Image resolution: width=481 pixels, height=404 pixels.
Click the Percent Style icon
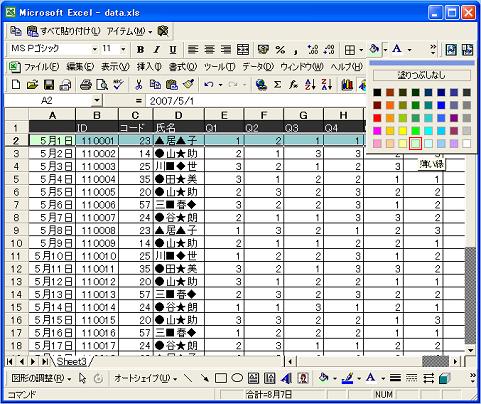(x=280, y=50)
